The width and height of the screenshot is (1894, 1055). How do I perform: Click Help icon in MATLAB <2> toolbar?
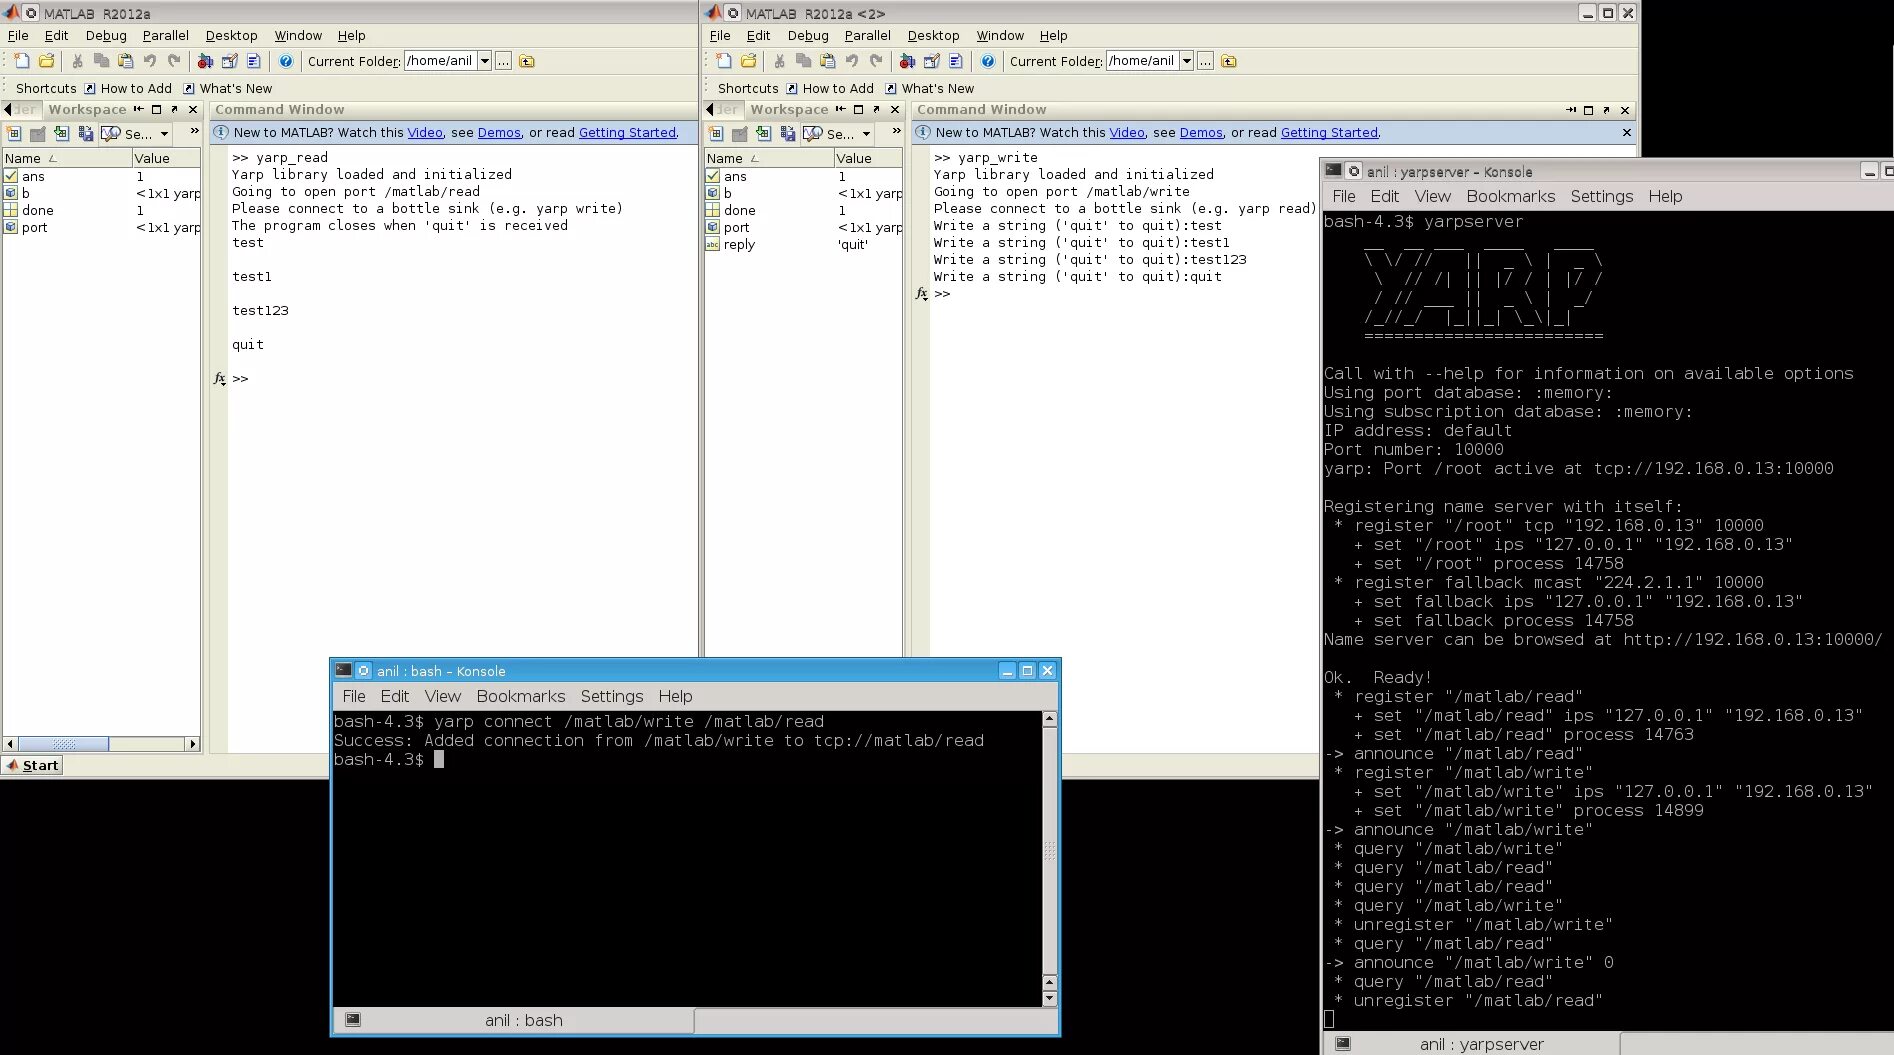click(x=988, y=61)
